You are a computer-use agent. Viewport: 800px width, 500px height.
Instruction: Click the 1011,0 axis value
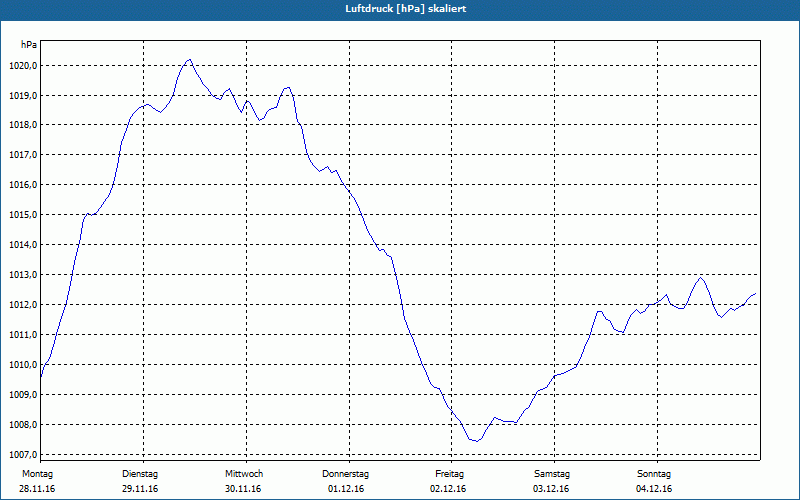coord(23,335)
